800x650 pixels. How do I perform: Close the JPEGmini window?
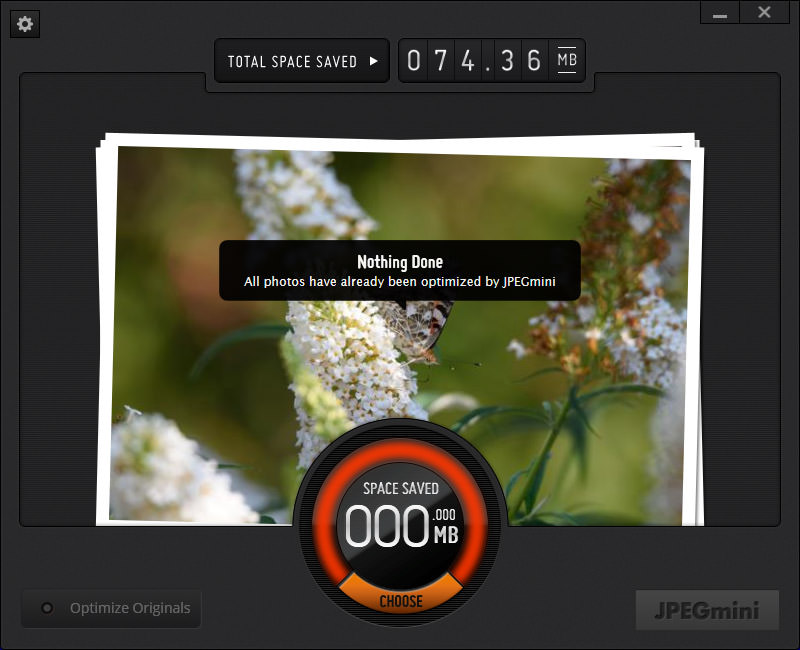point(764,13)
